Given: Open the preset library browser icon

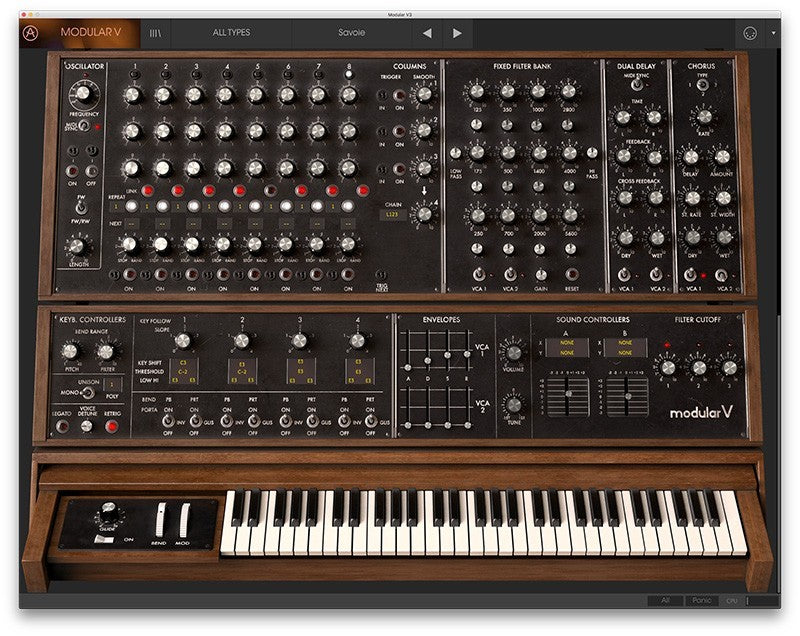Looking at the screenshot, I should [x=155, y=33].
